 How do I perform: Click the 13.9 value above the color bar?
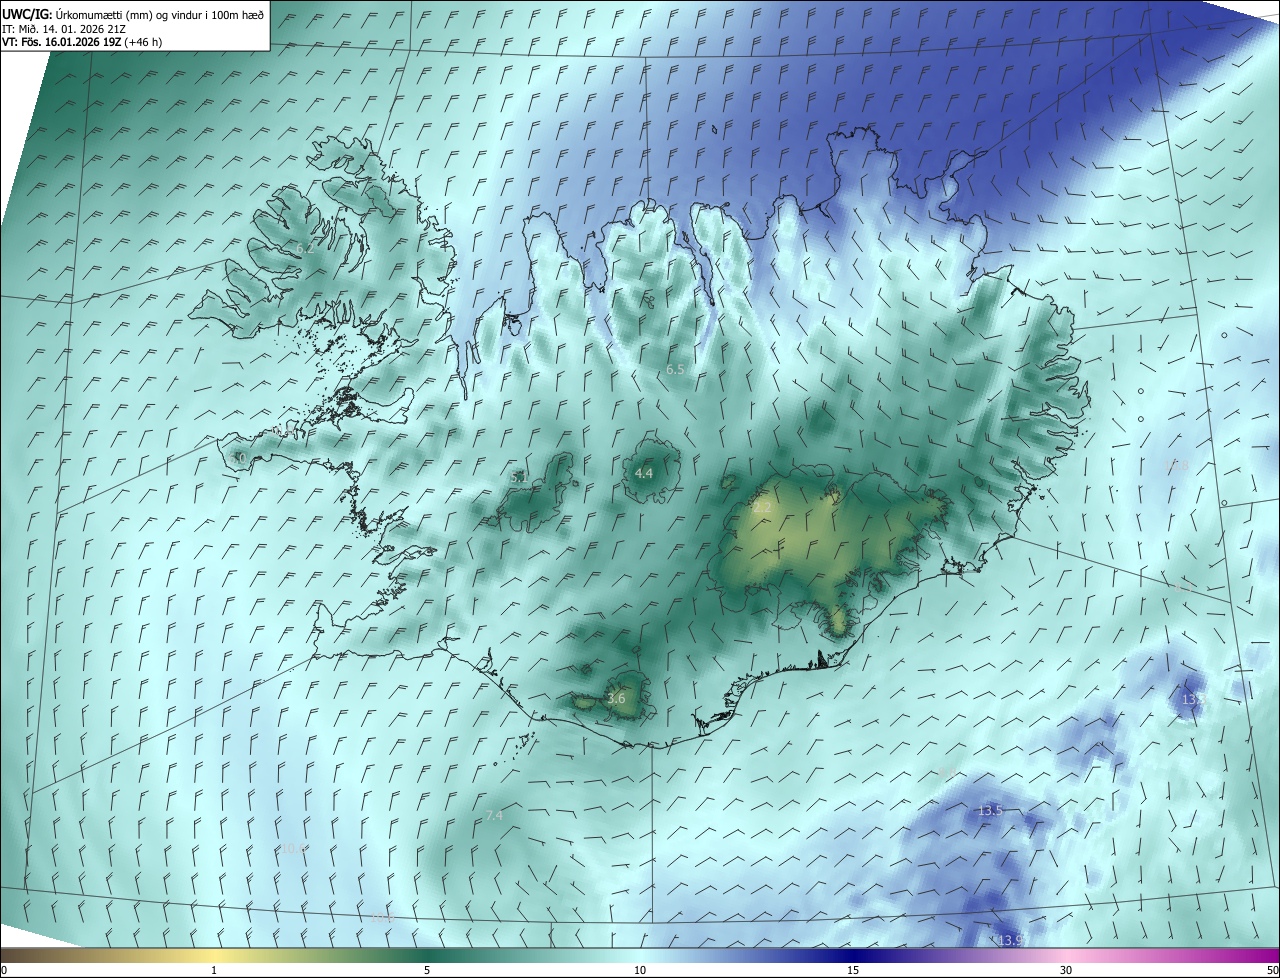[x=1010, y=940]
